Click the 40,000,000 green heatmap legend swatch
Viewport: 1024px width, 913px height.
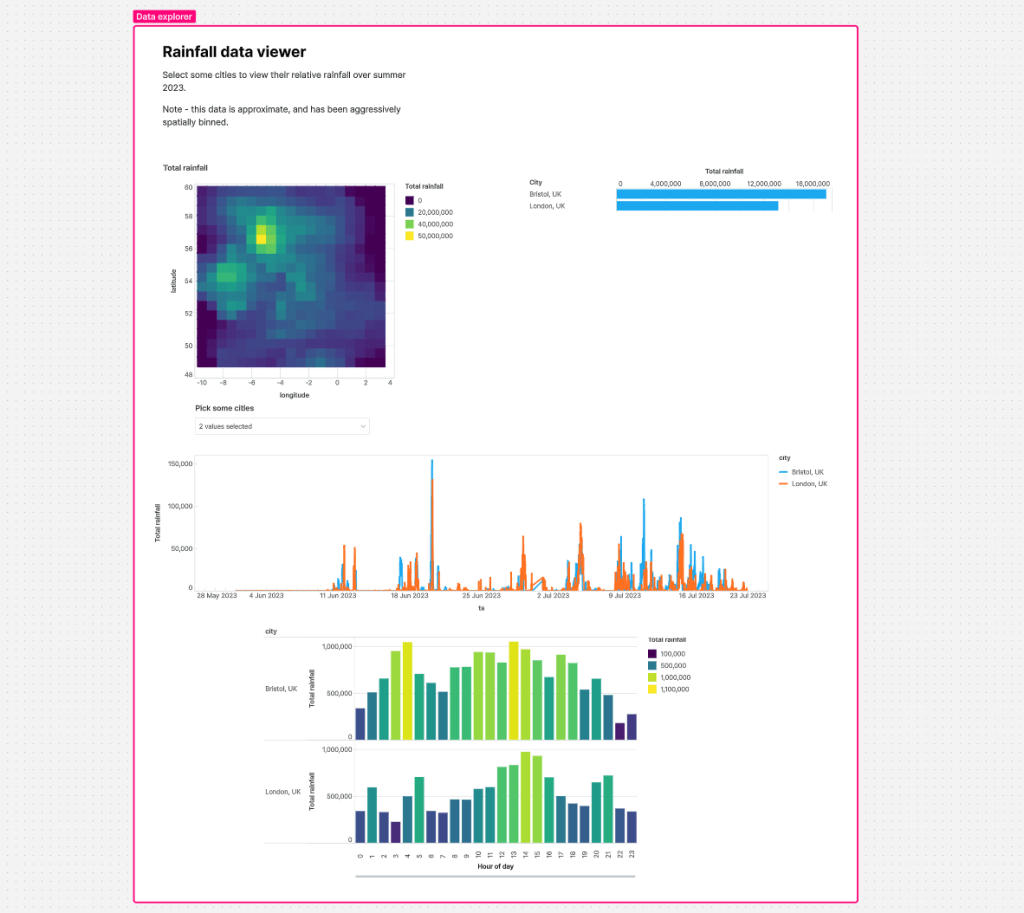411,224
